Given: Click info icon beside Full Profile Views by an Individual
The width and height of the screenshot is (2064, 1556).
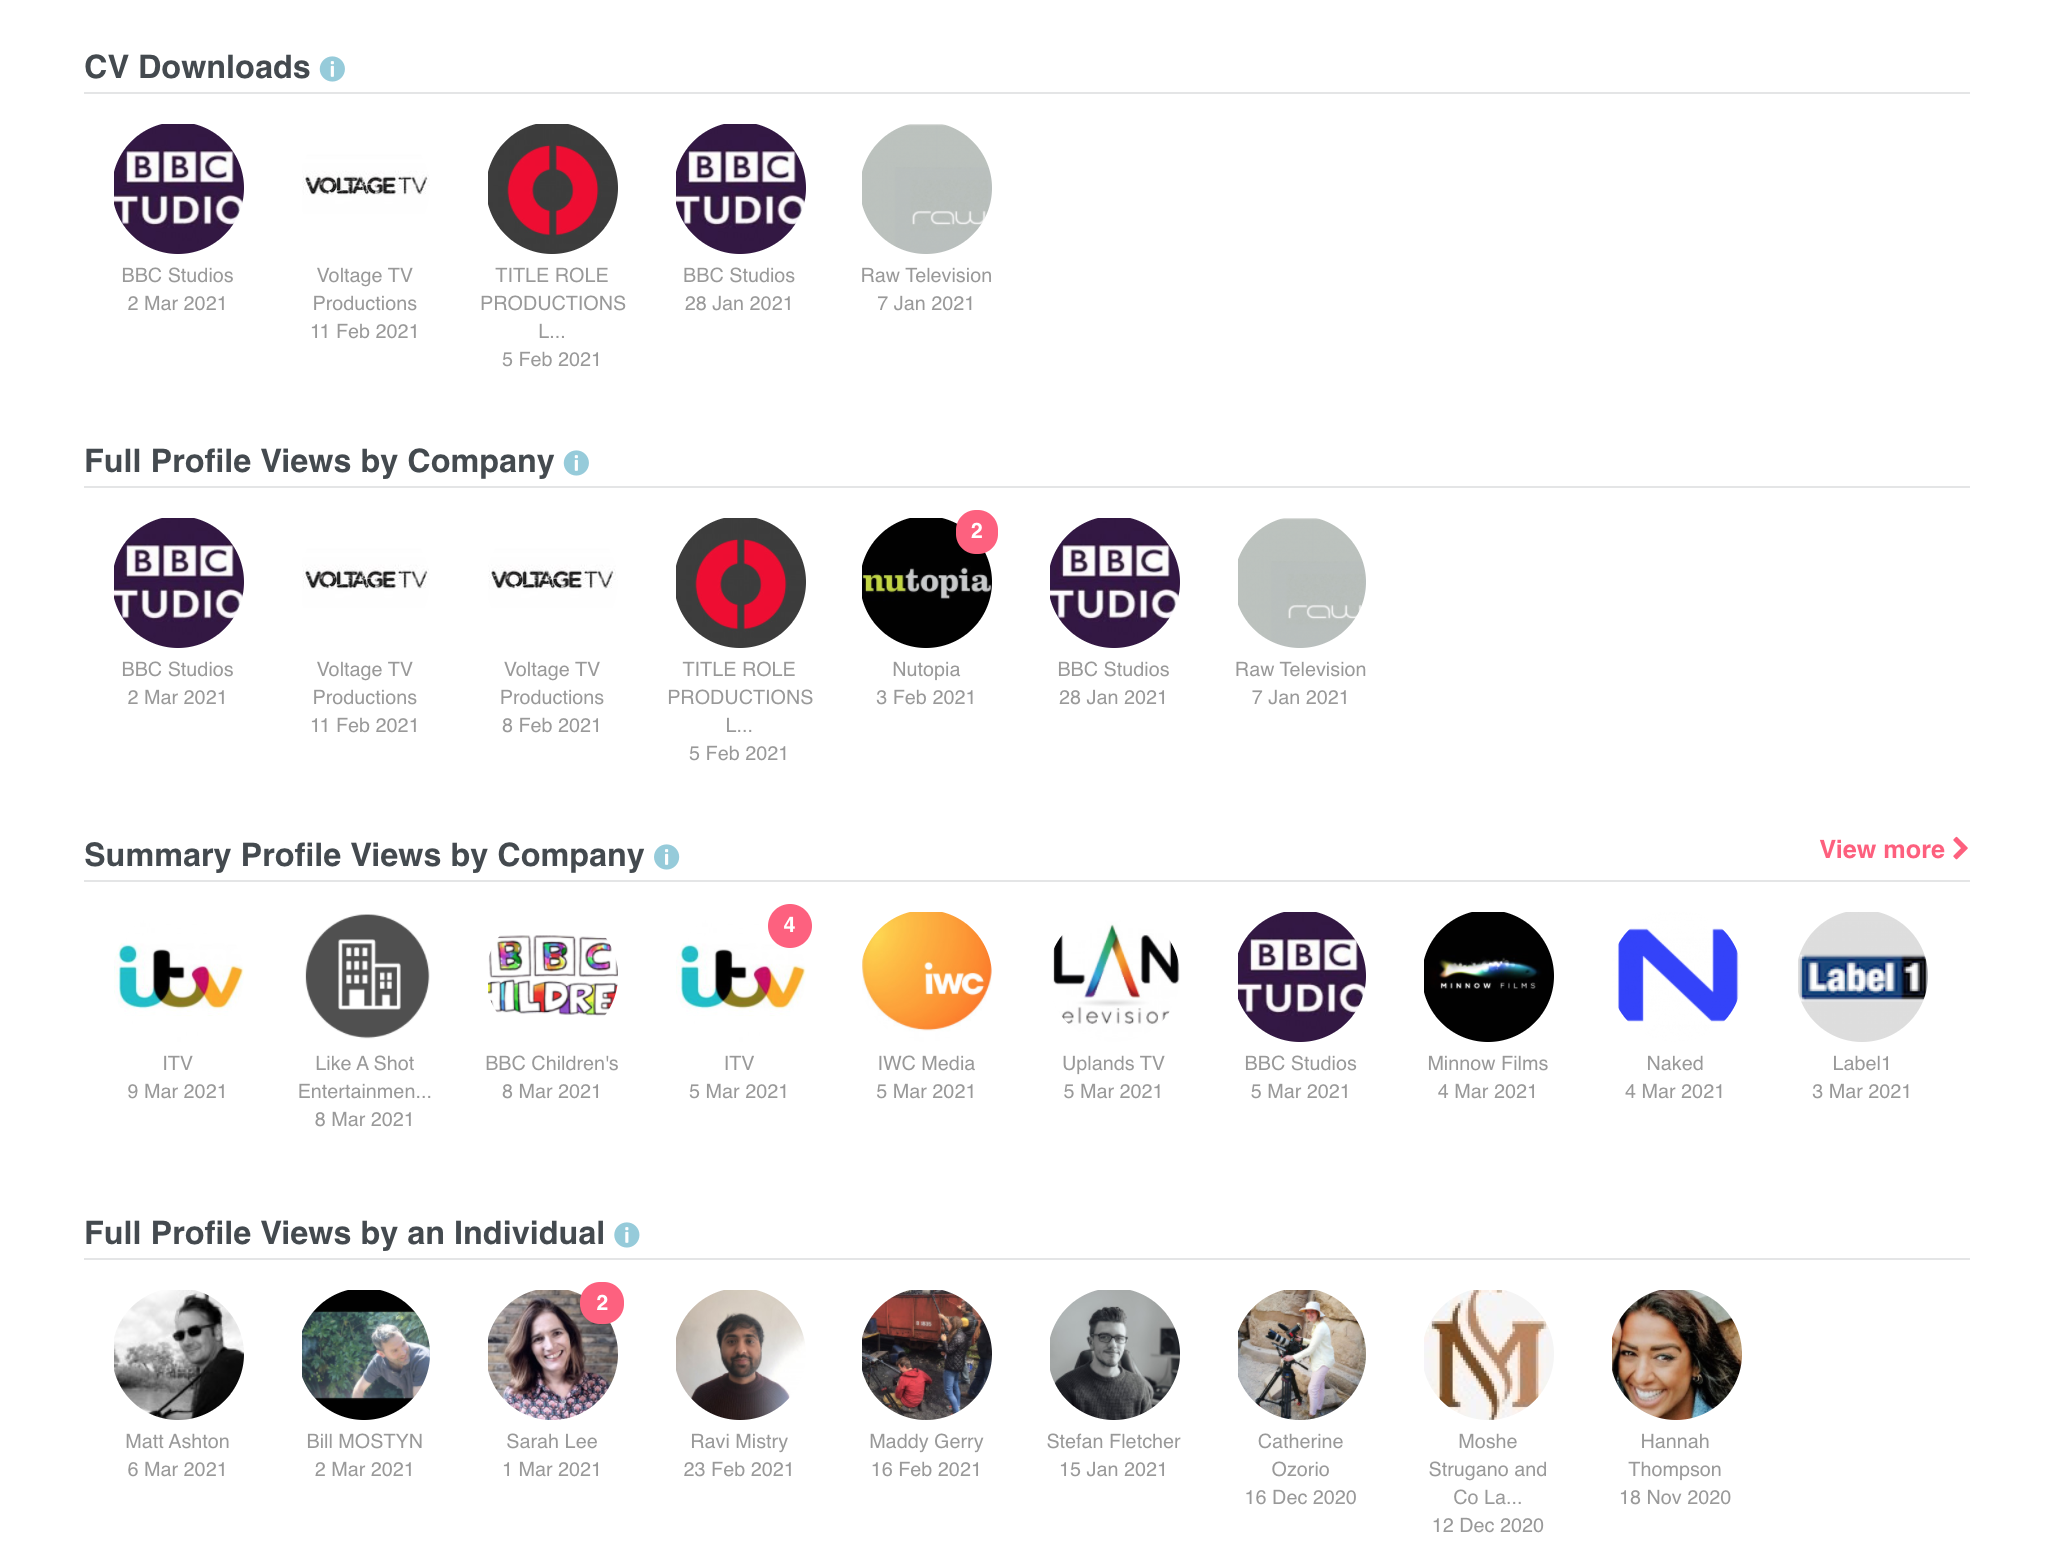Looking at the screenshot, I should pyautogui.click(x=626, y=1235).
